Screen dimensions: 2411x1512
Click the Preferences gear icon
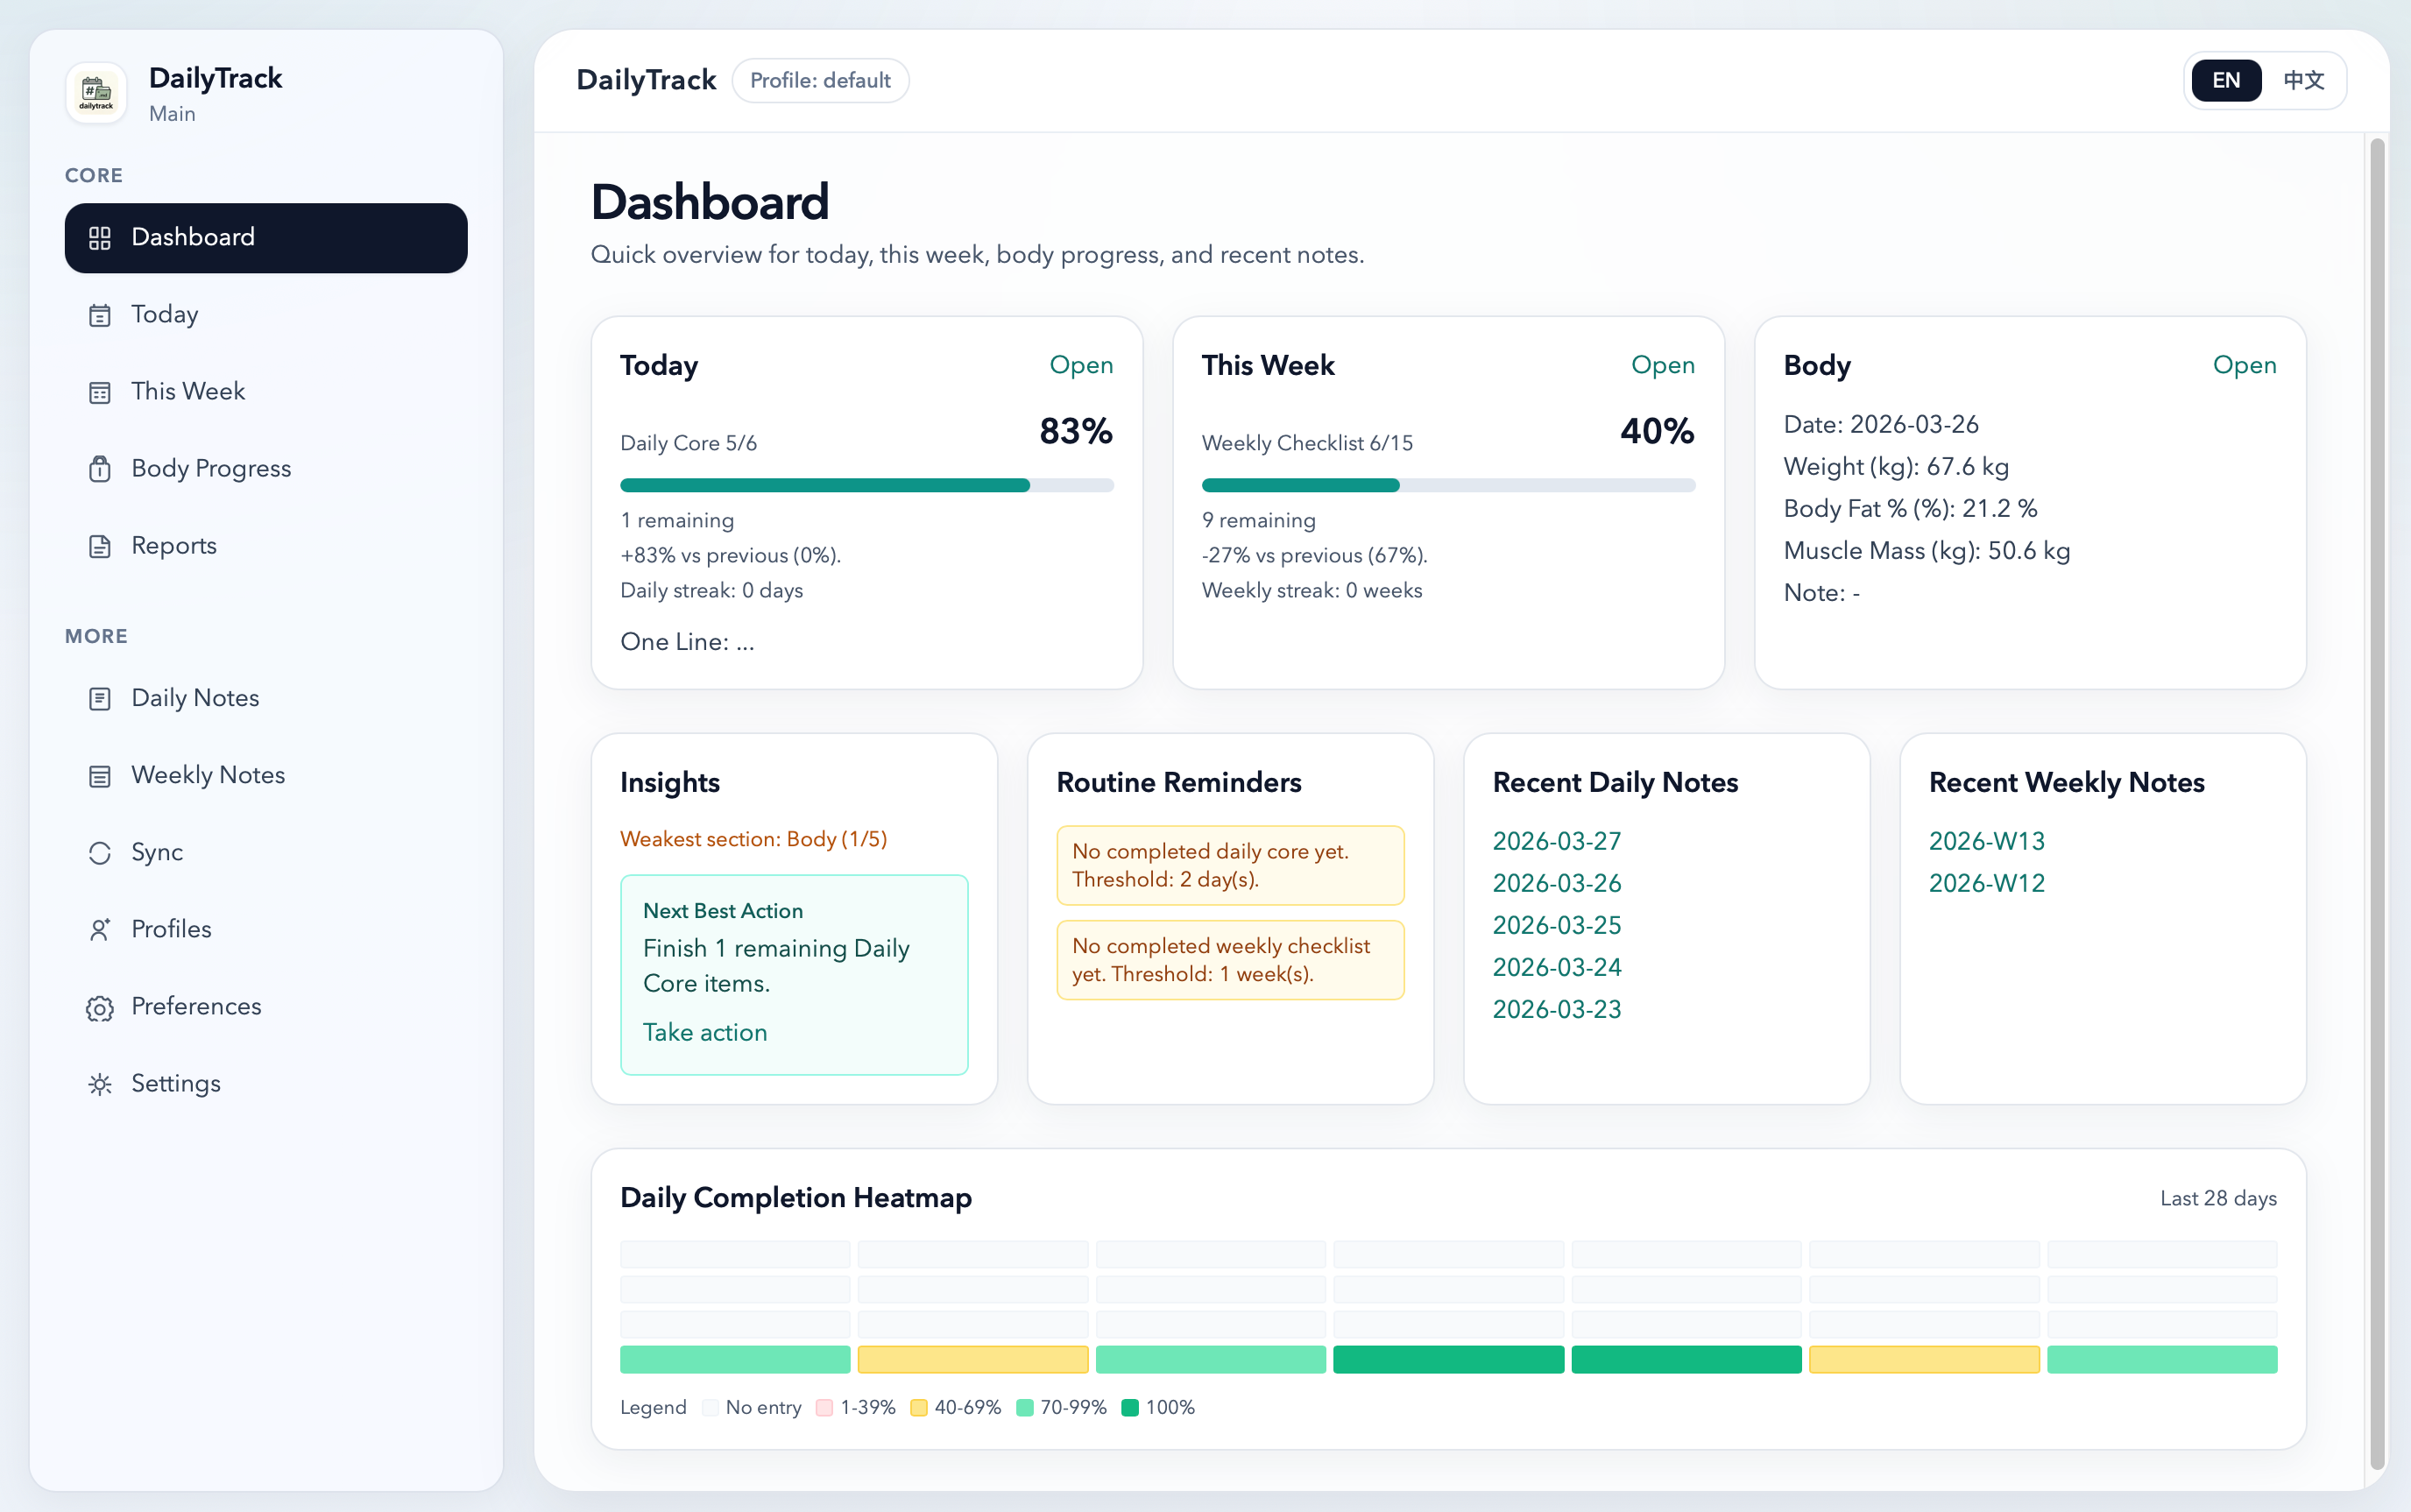(x=101, y=1007)
